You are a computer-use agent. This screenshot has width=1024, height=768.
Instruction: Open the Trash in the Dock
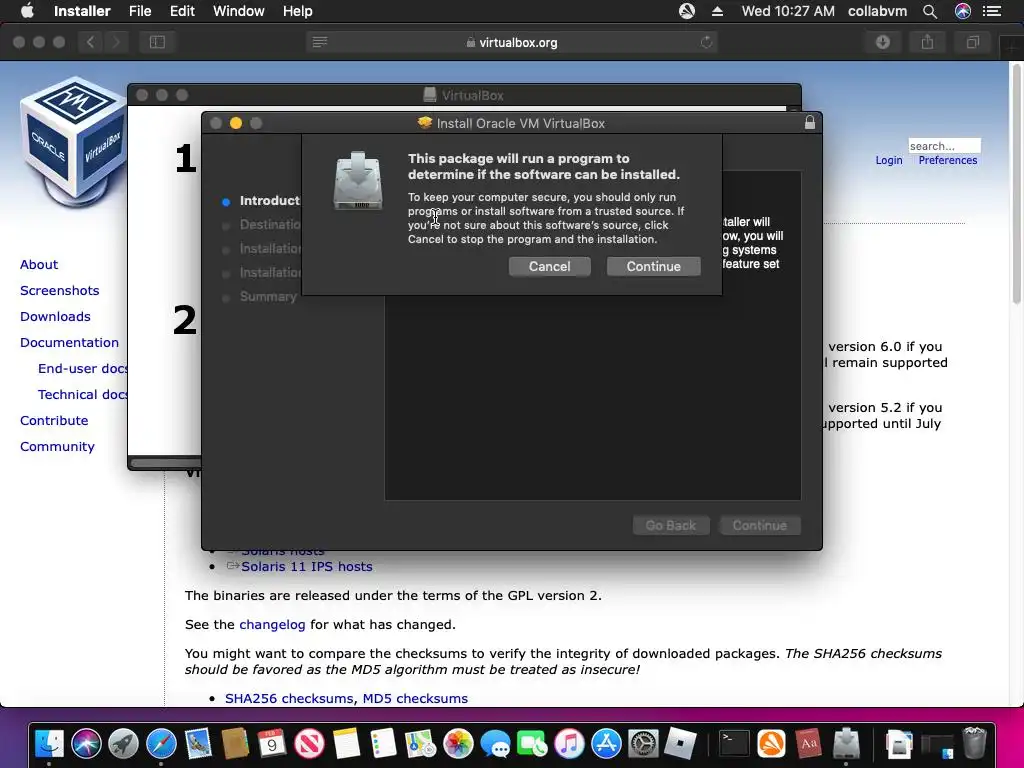974,743
